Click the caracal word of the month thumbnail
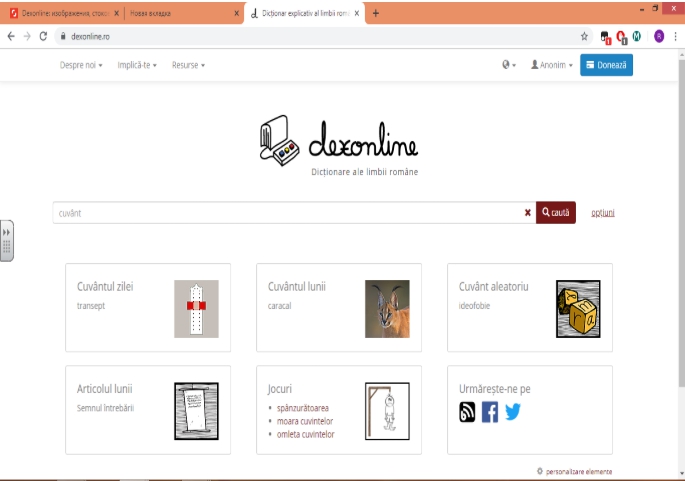This screenshot has width=685, height=481. point(387,308)
